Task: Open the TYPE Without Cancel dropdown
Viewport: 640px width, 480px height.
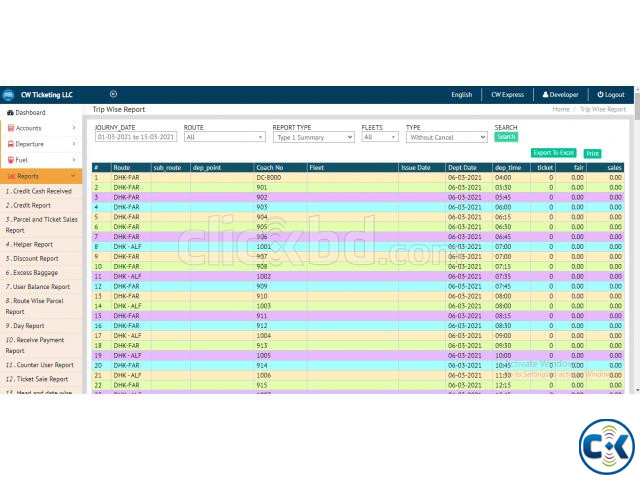Action: click(447, 137)
